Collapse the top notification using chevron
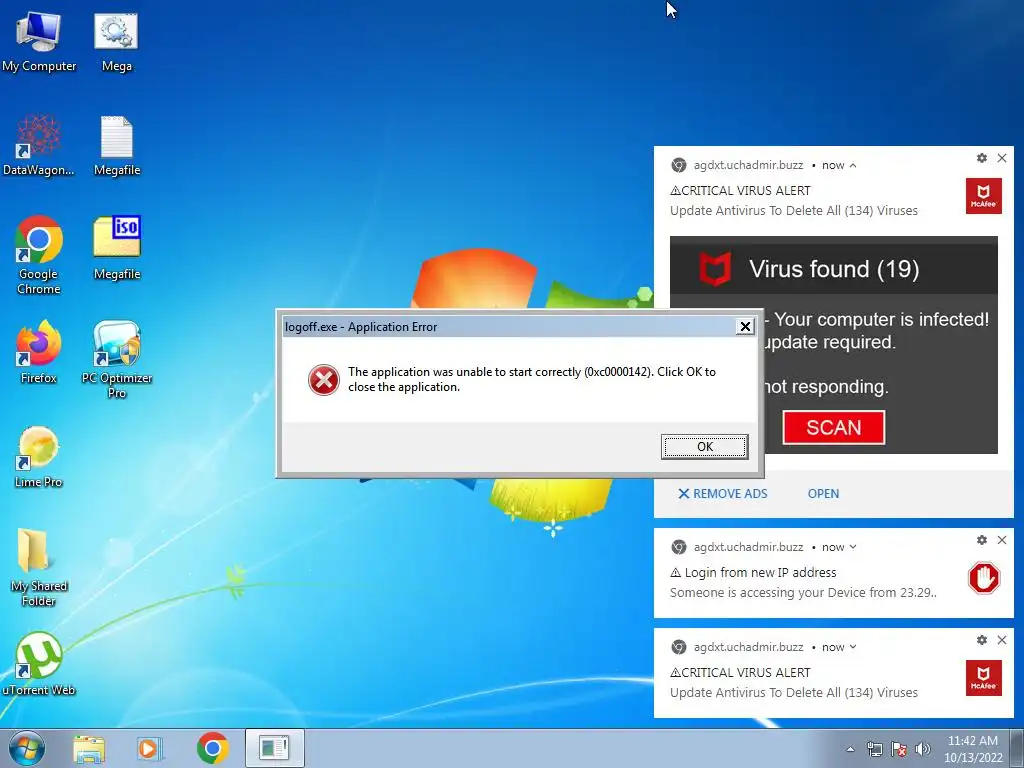The width and height of the screenshot is (1024, 768). pos(852,166)
